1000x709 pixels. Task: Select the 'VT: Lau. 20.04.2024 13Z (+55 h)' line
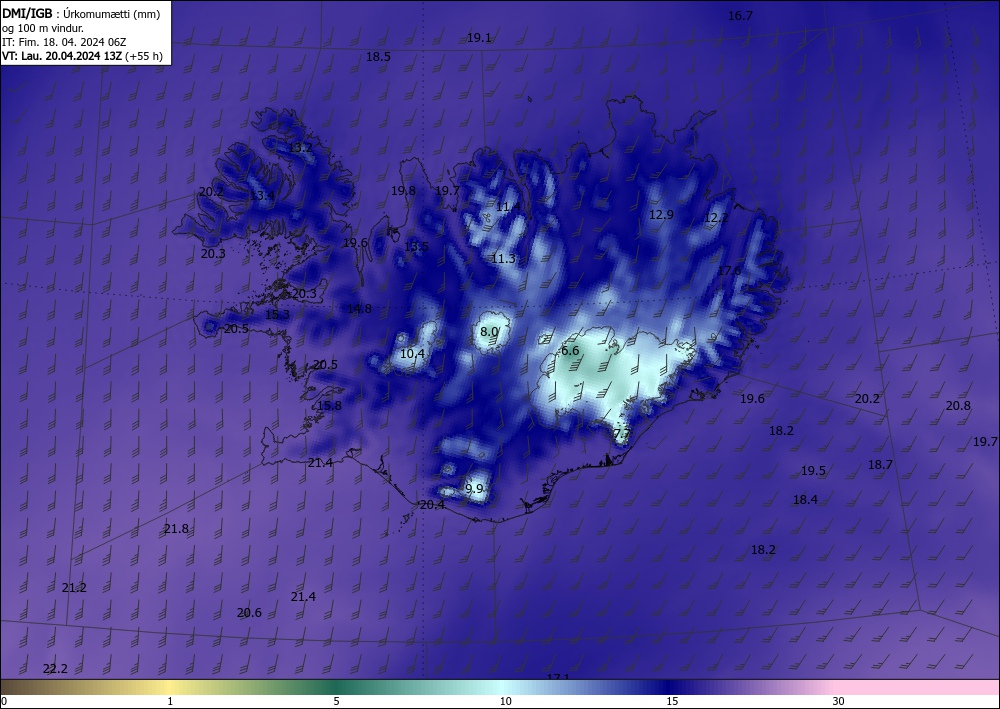point(82,56)
